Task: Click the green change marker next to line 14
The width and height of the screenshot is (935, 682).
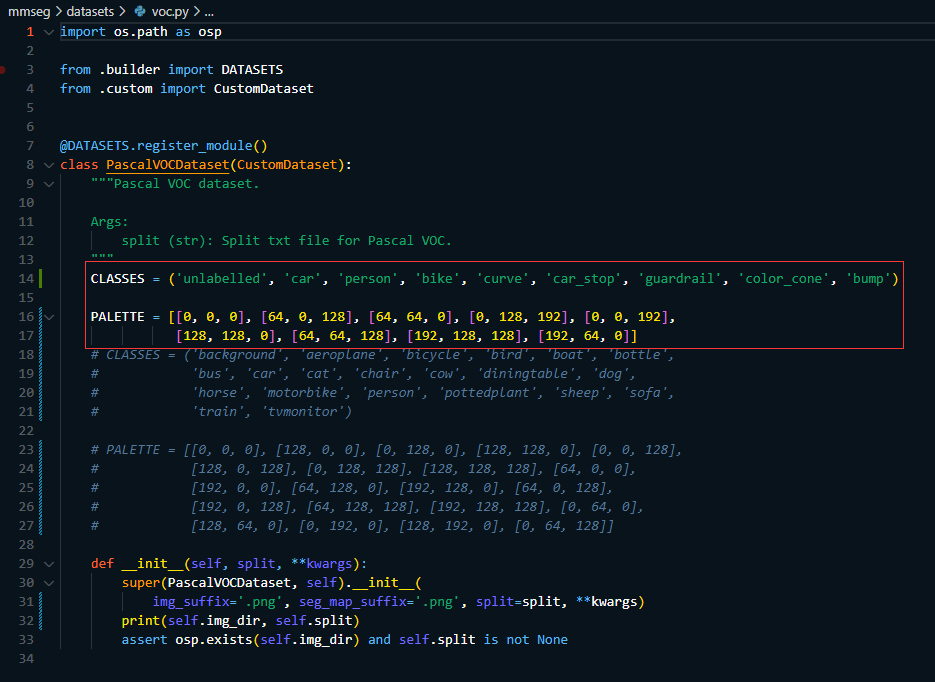Action: [40, 278]
